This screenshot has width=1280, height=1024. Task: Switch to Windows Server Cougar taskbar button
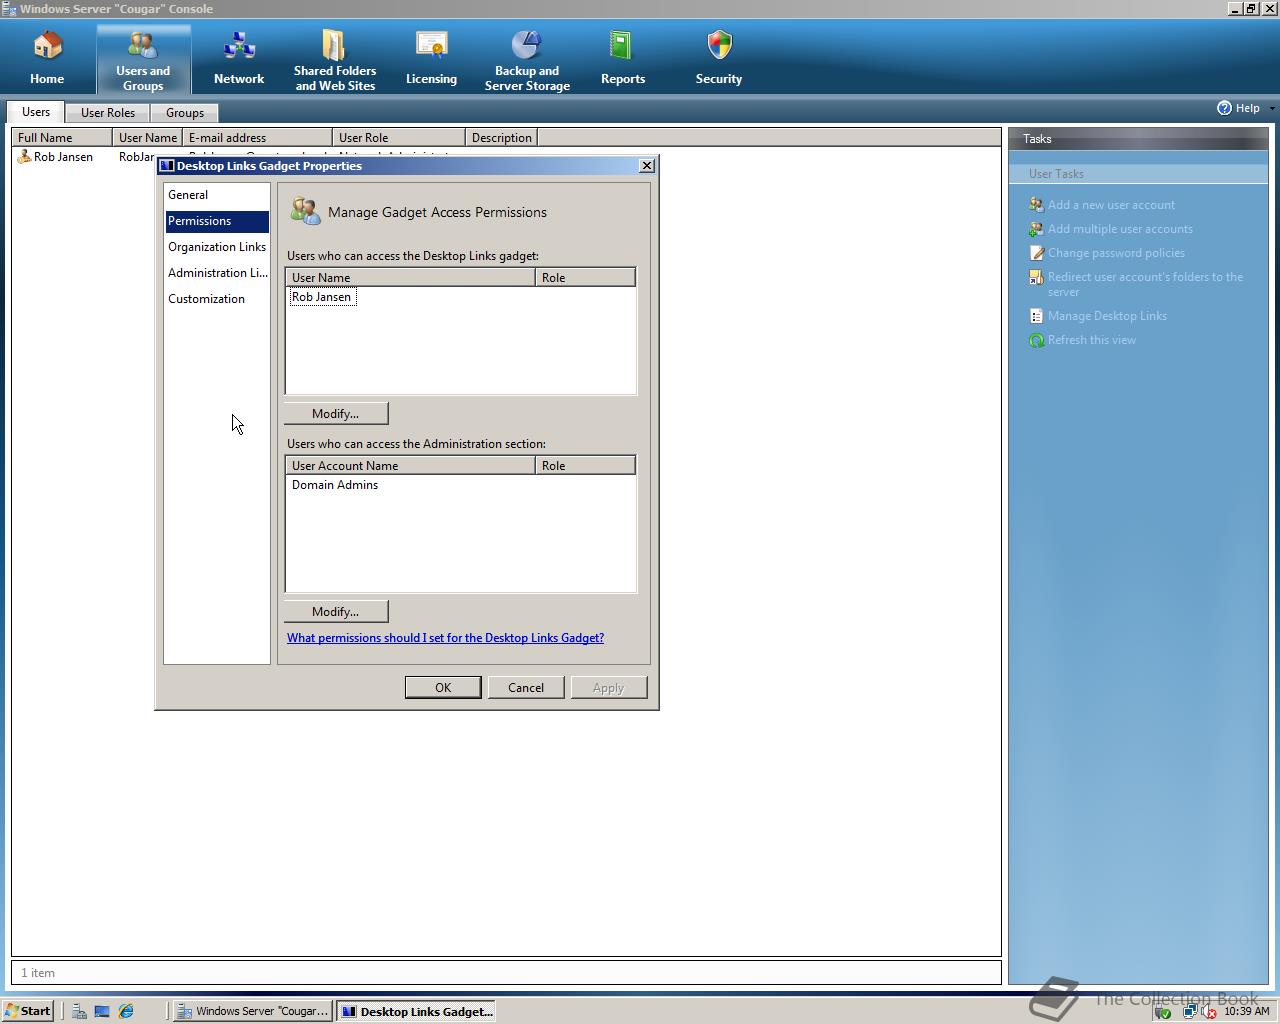tap(253, 1011)
